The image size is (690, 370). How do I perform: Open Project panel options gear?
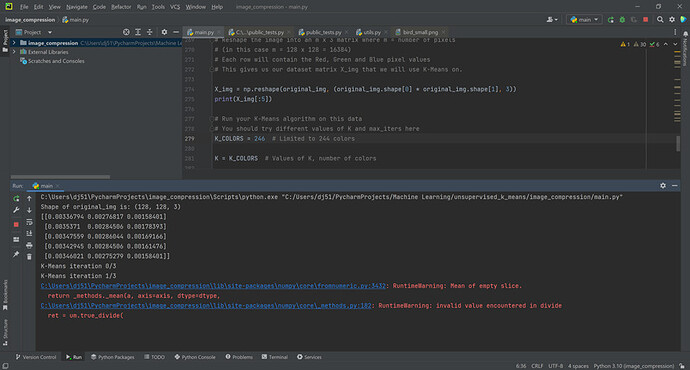[x=164, y=32]
